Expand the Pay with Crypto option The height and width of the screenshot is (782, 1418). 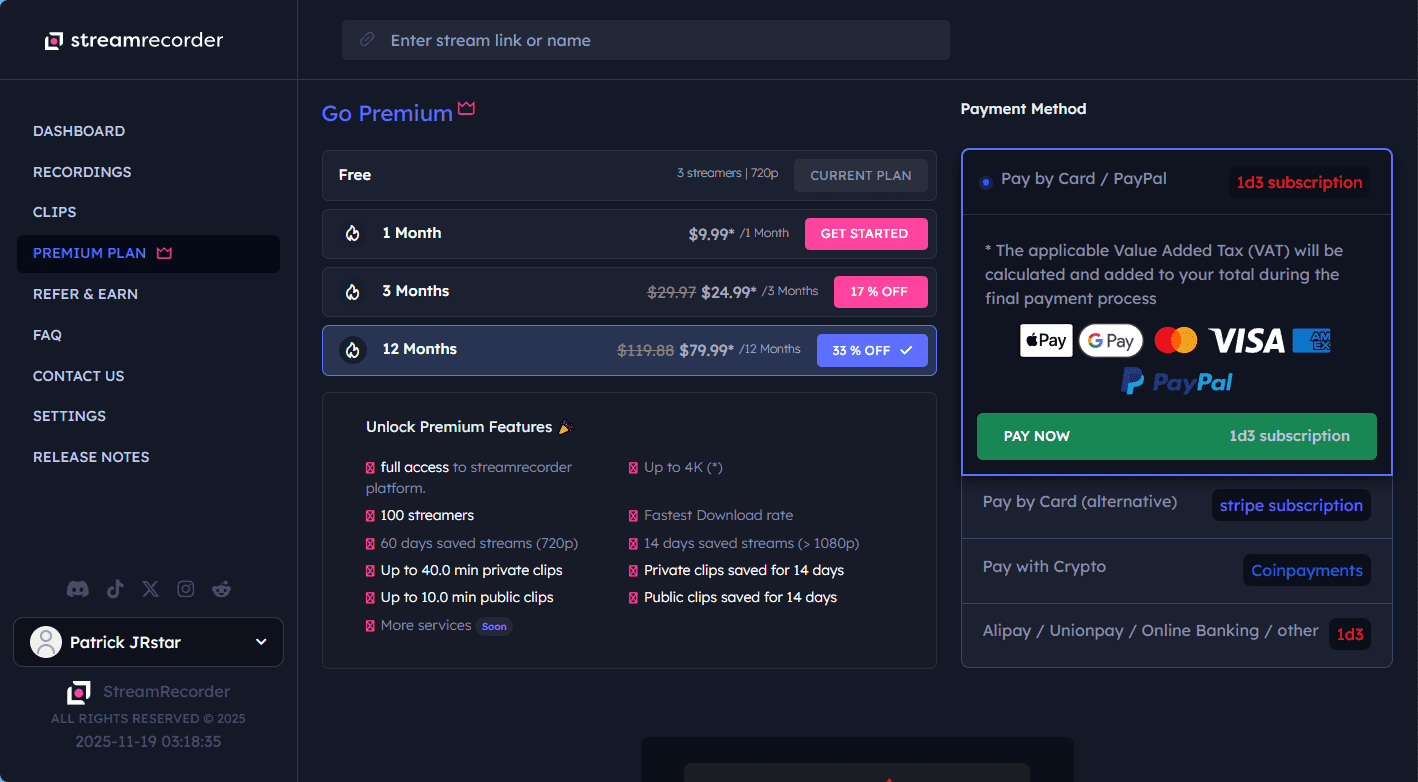point(1044,567)
